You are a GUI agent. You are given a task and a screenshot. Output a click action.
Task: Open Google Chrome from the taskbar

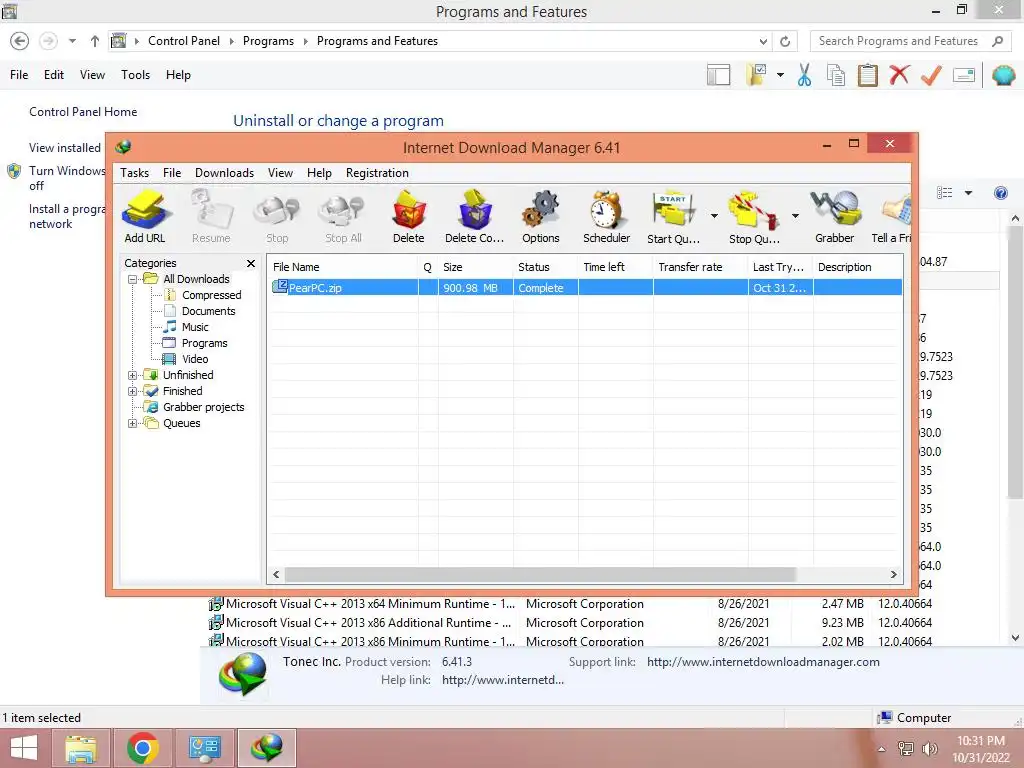click(143, 748)
